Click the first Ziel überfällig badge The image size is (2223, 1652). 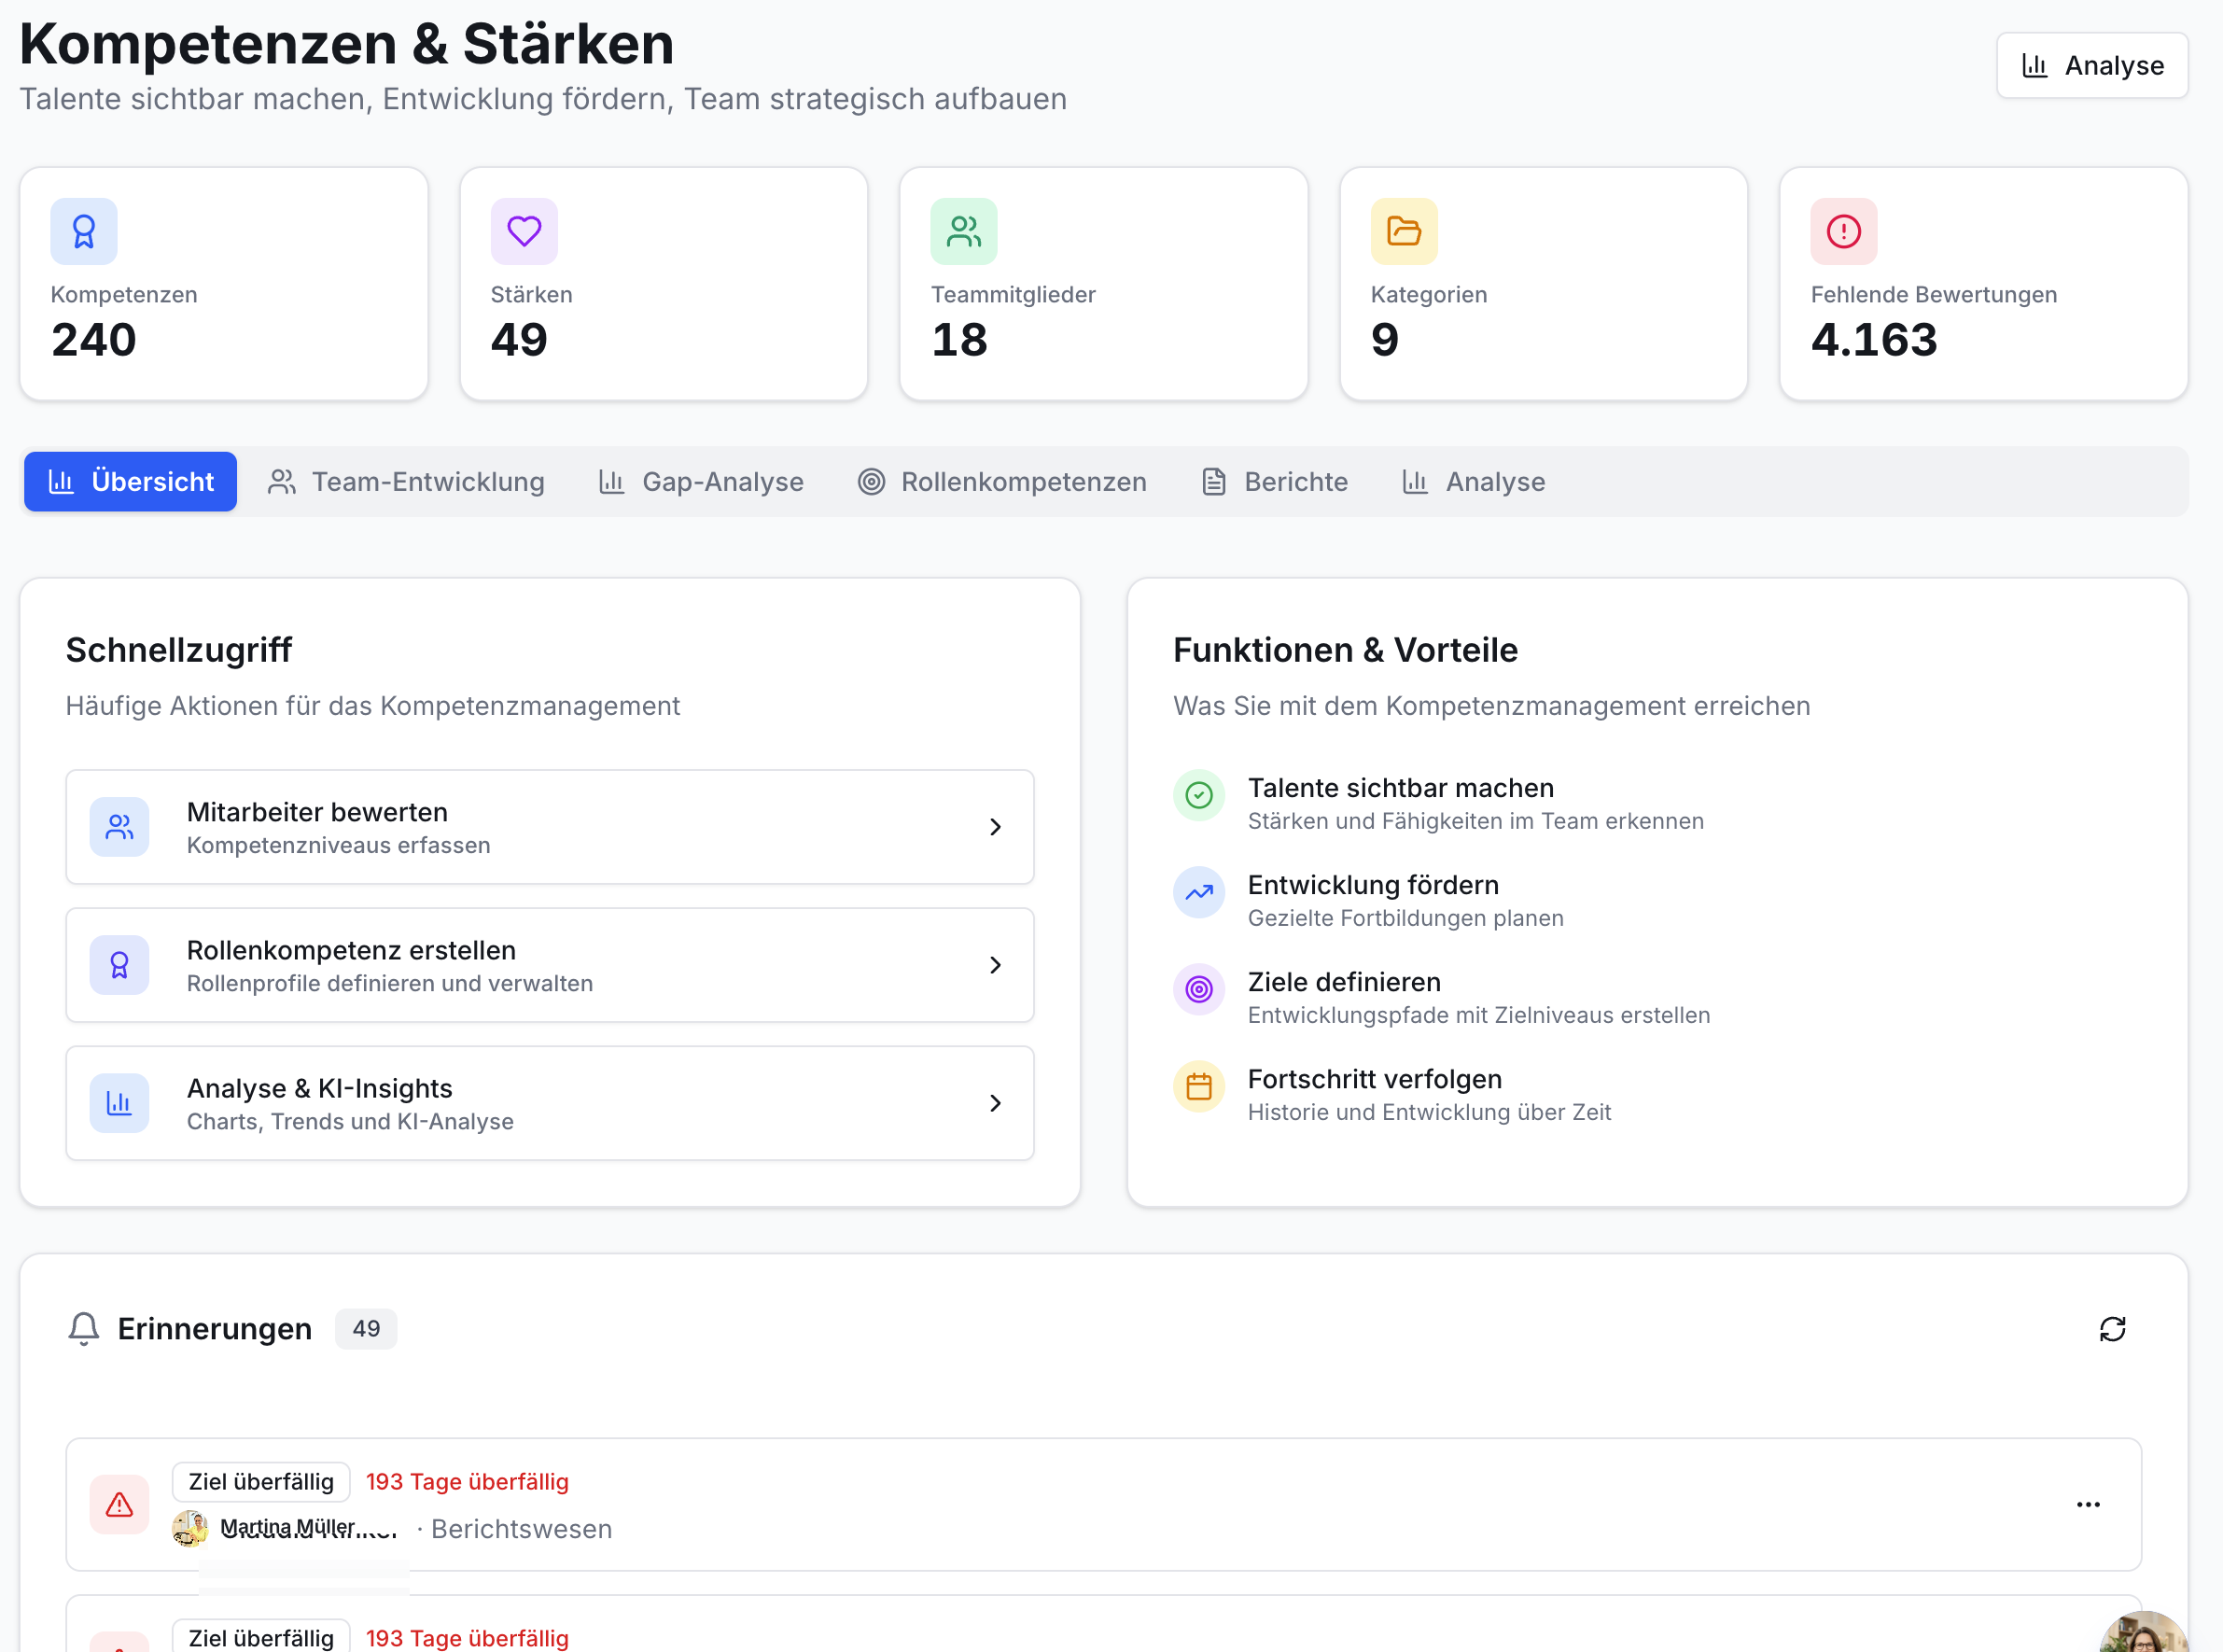click(261, 1483)
